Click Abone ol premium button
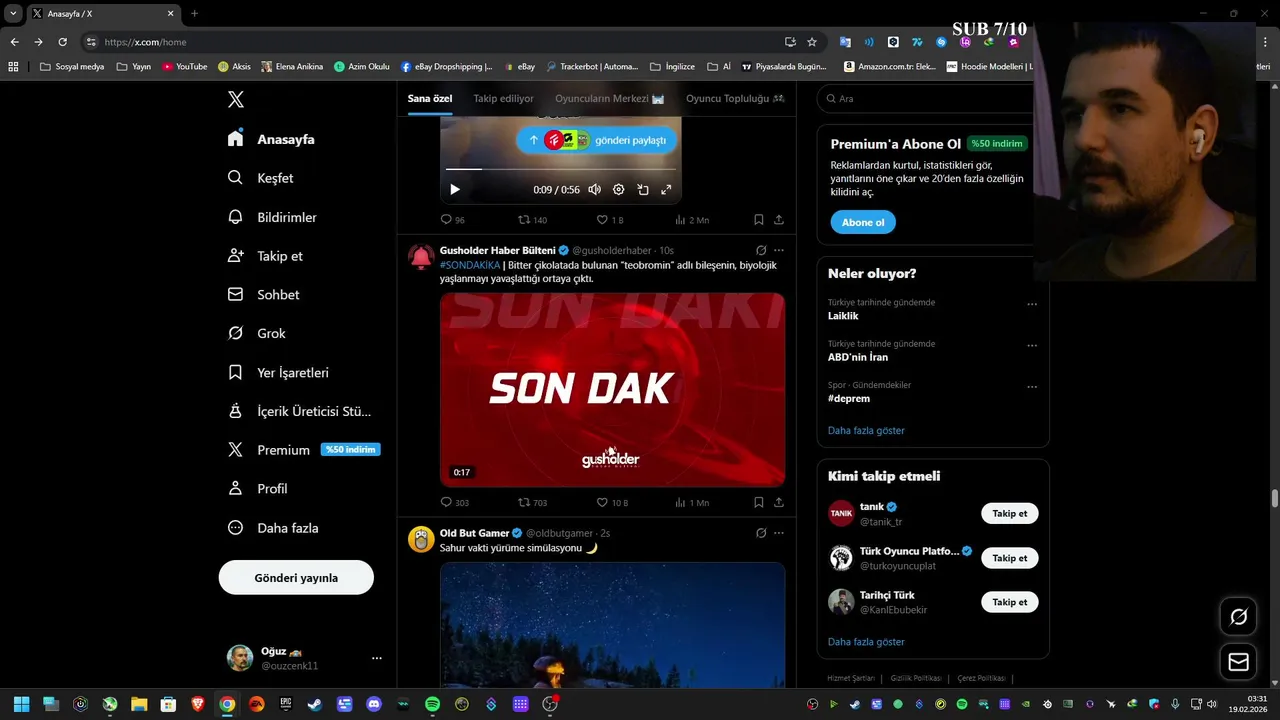The height and width of the screenshot is (720, 1280). coord(863,222)
